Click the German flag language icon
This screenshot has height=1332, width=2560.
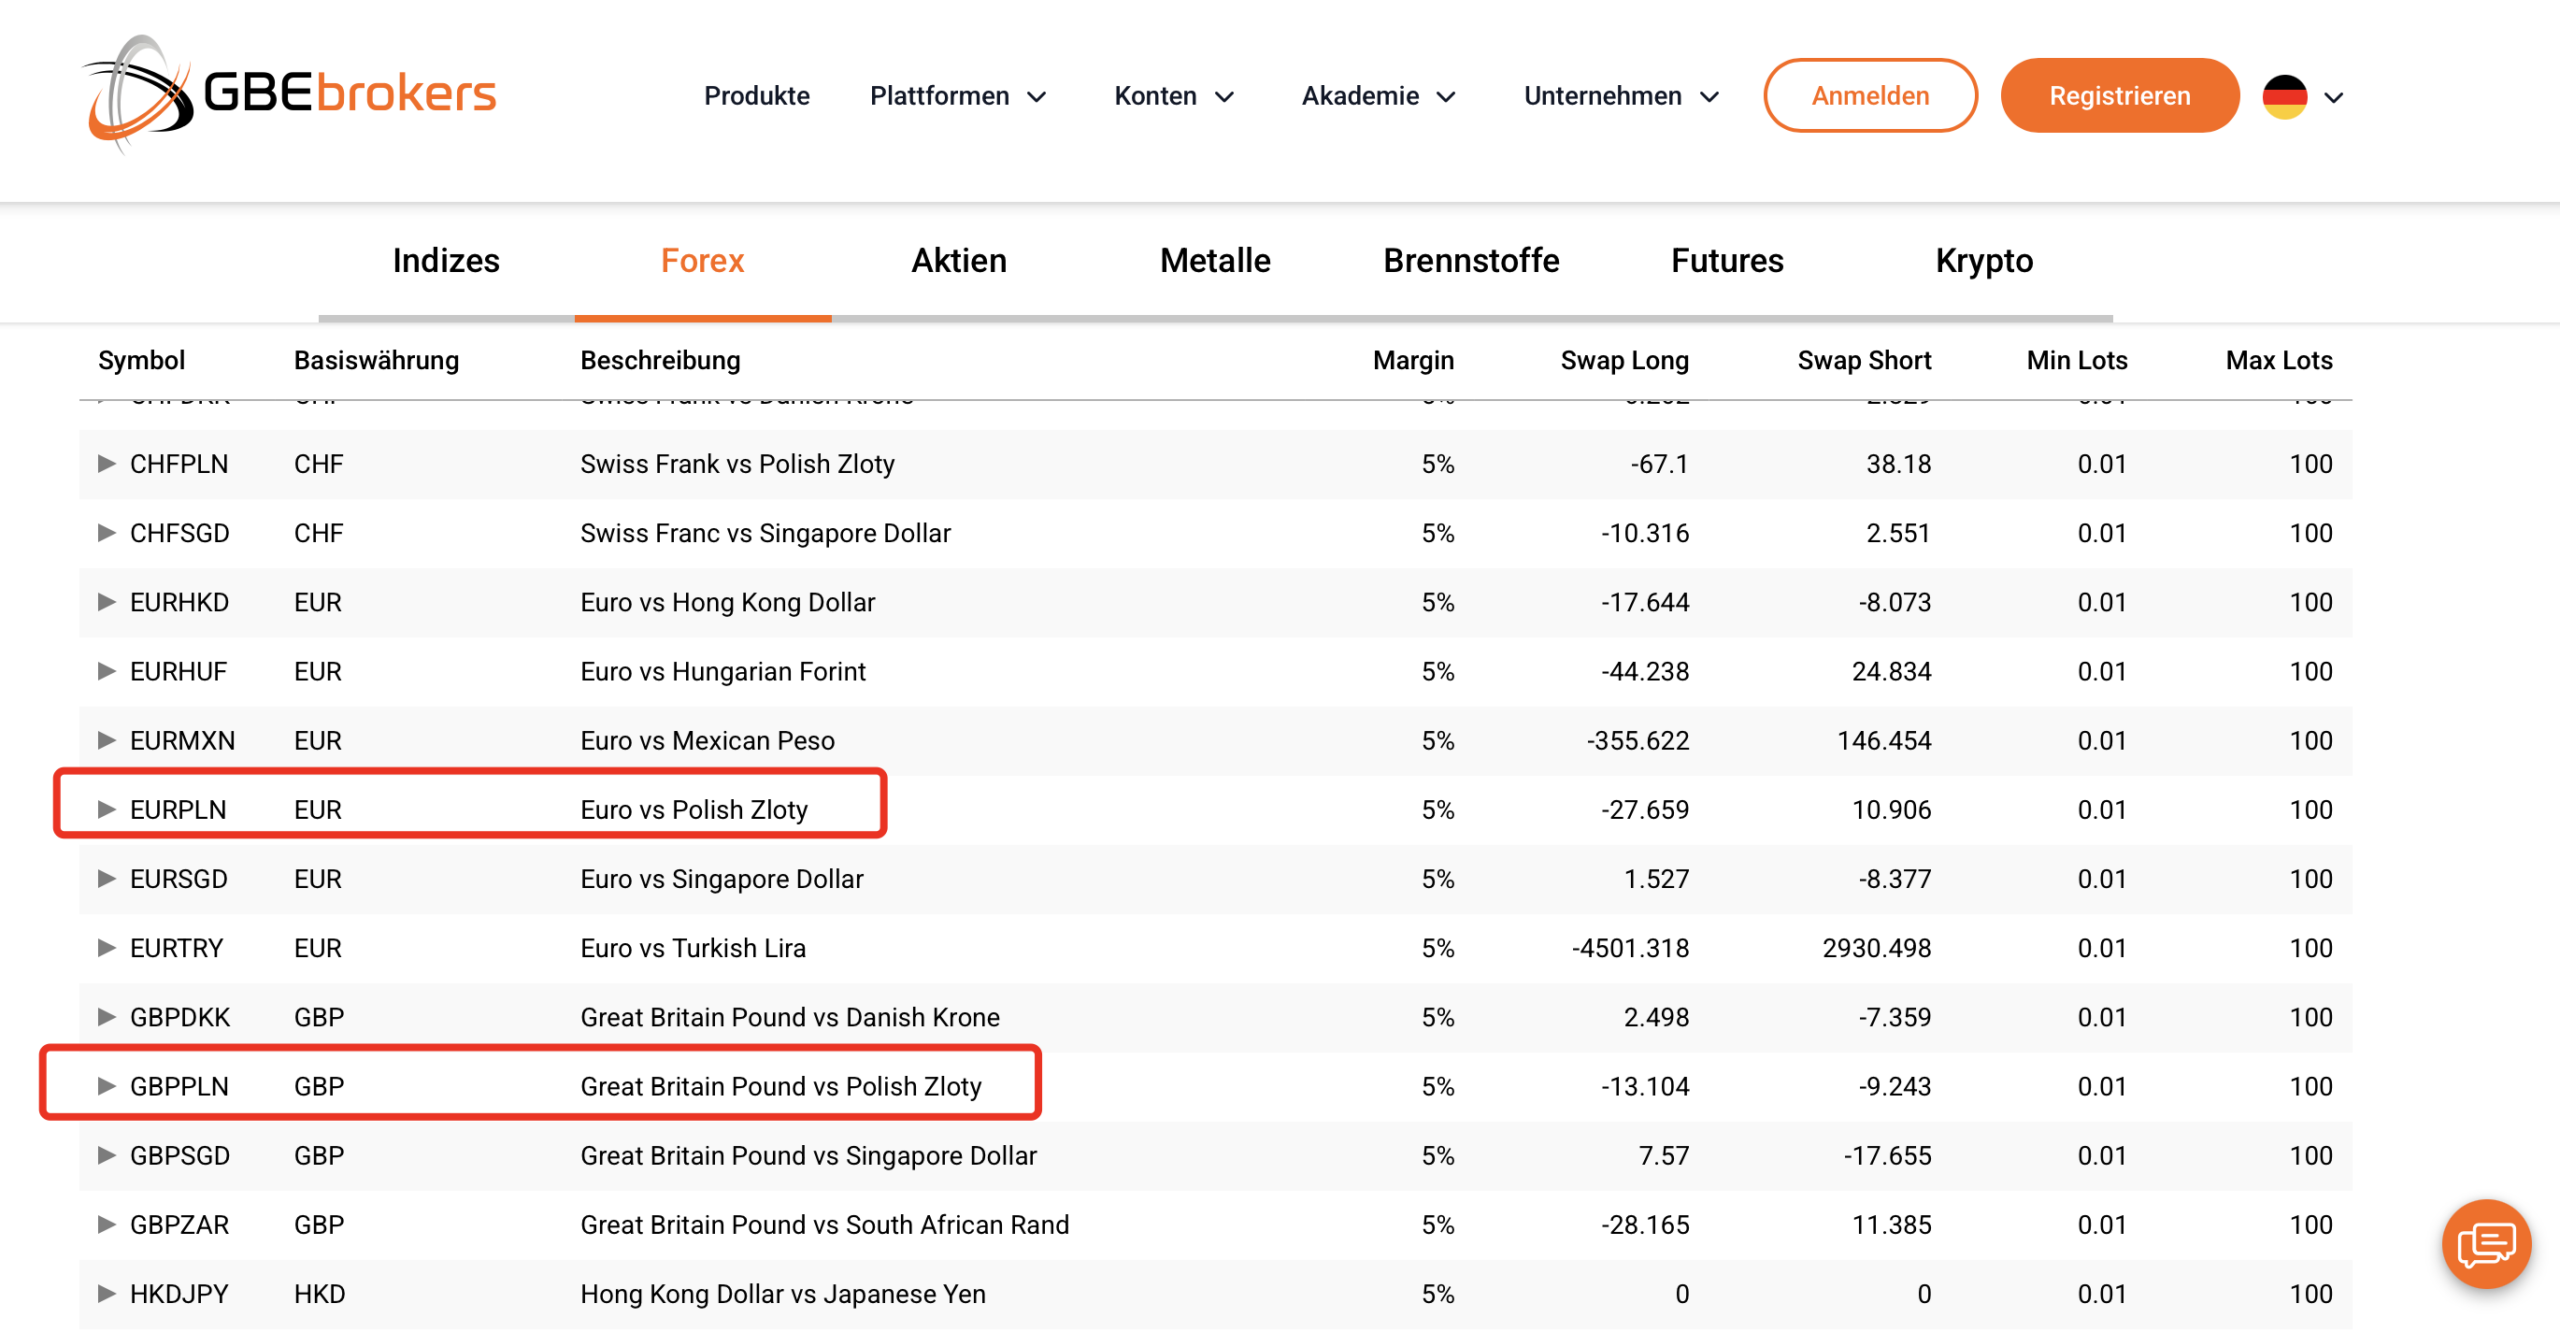(x=2284, y=97)
